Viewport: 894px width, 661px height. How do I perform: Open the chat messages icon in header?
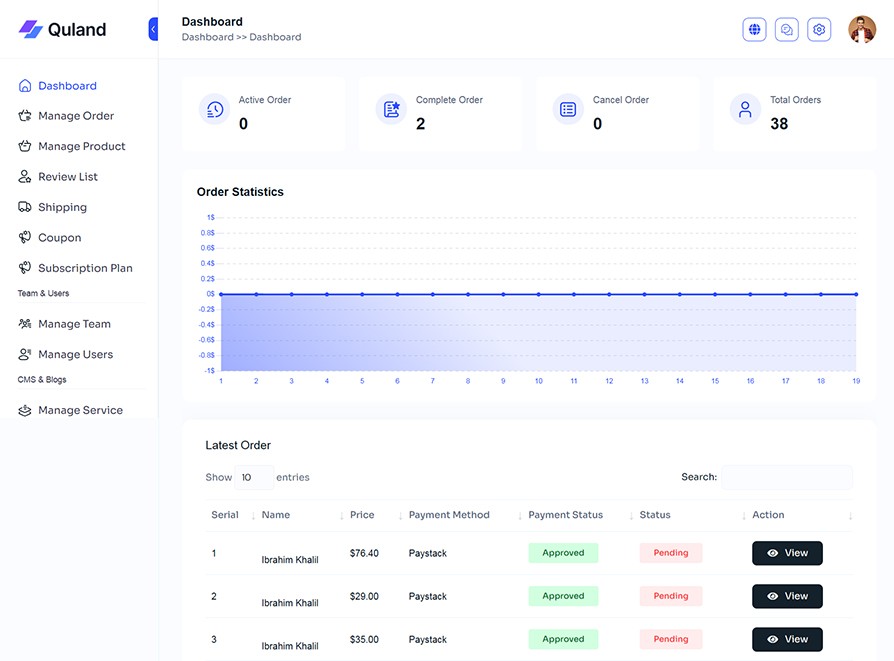787,30
